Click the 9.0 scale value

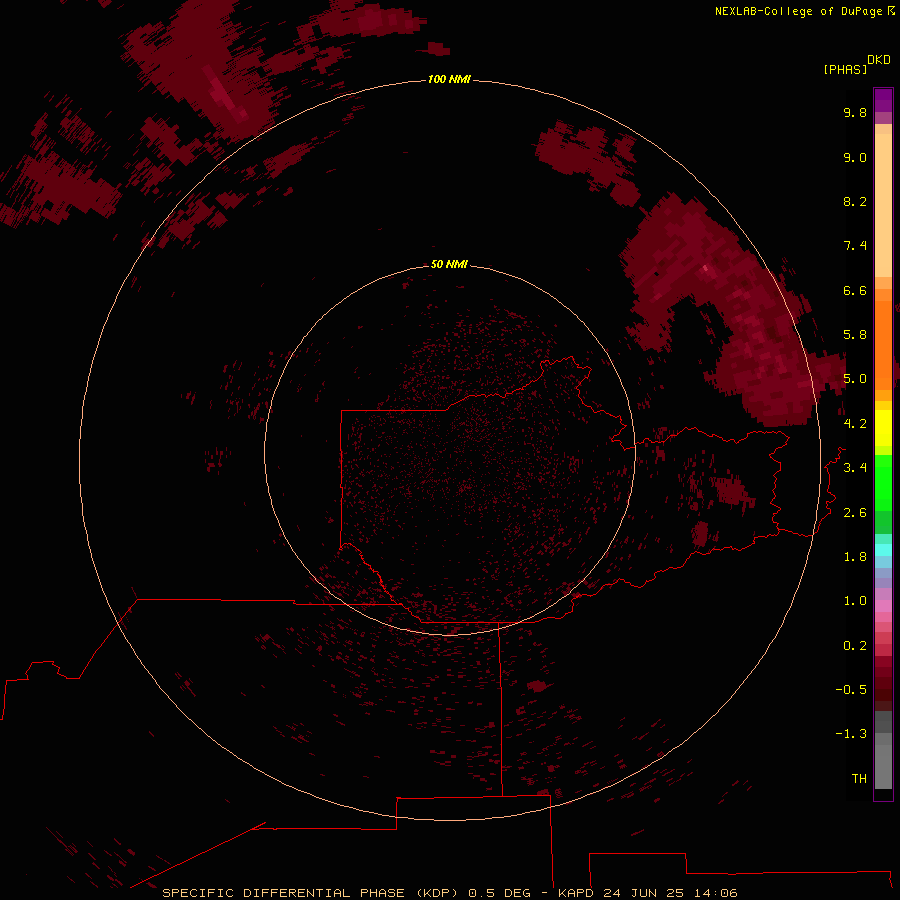point(855,157)
